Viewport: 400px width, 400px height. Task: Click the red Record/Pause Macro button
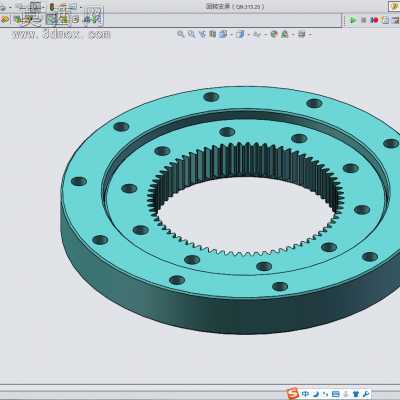pos(374,20)
